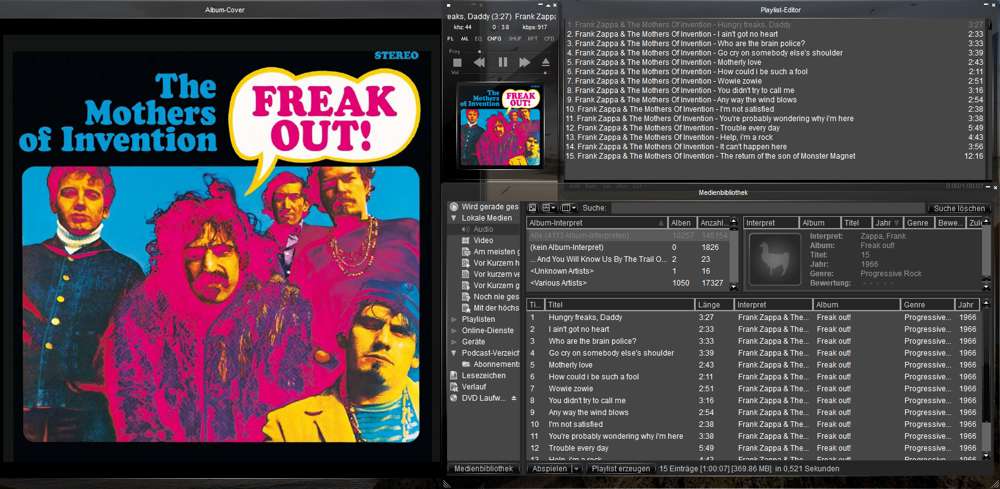Toggle the PL playlist window button
The image size is (1000, 489).
(x=450, y=38)
